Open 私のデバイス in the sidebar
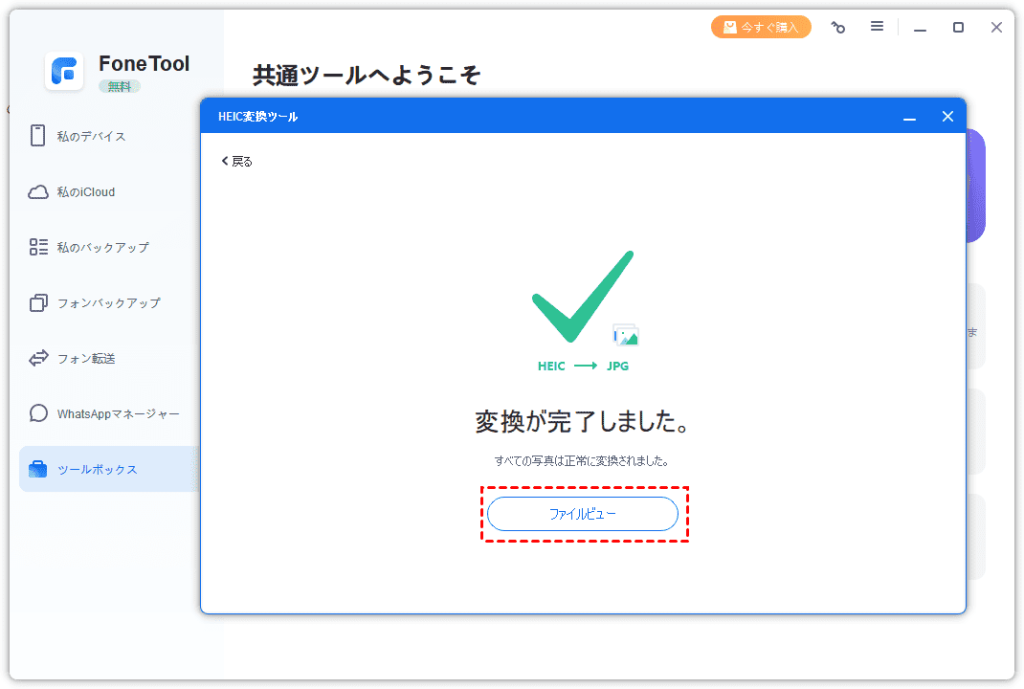1024x689 pixels. [x=91, y=136]
